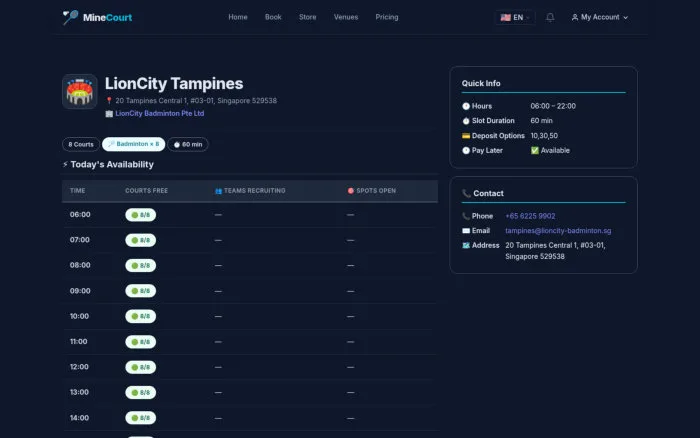Click the building icon beside company name
Image resolution: width=700 pixels, height=438 pixels.
point(109,114)
